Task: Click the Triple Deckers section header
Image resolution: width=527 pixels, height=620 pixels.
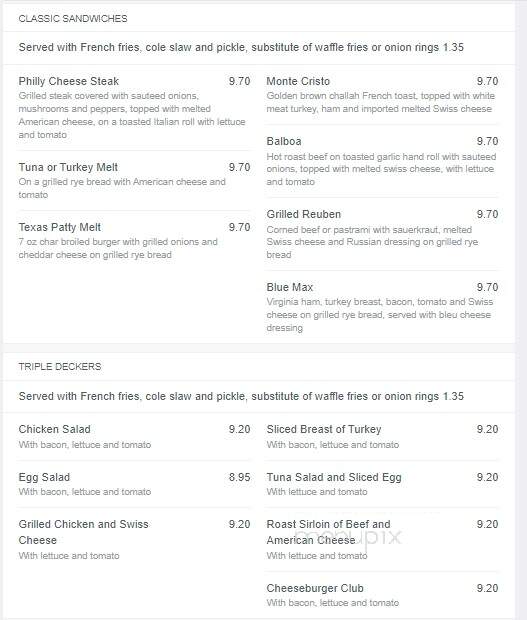Action: point(60,367)
